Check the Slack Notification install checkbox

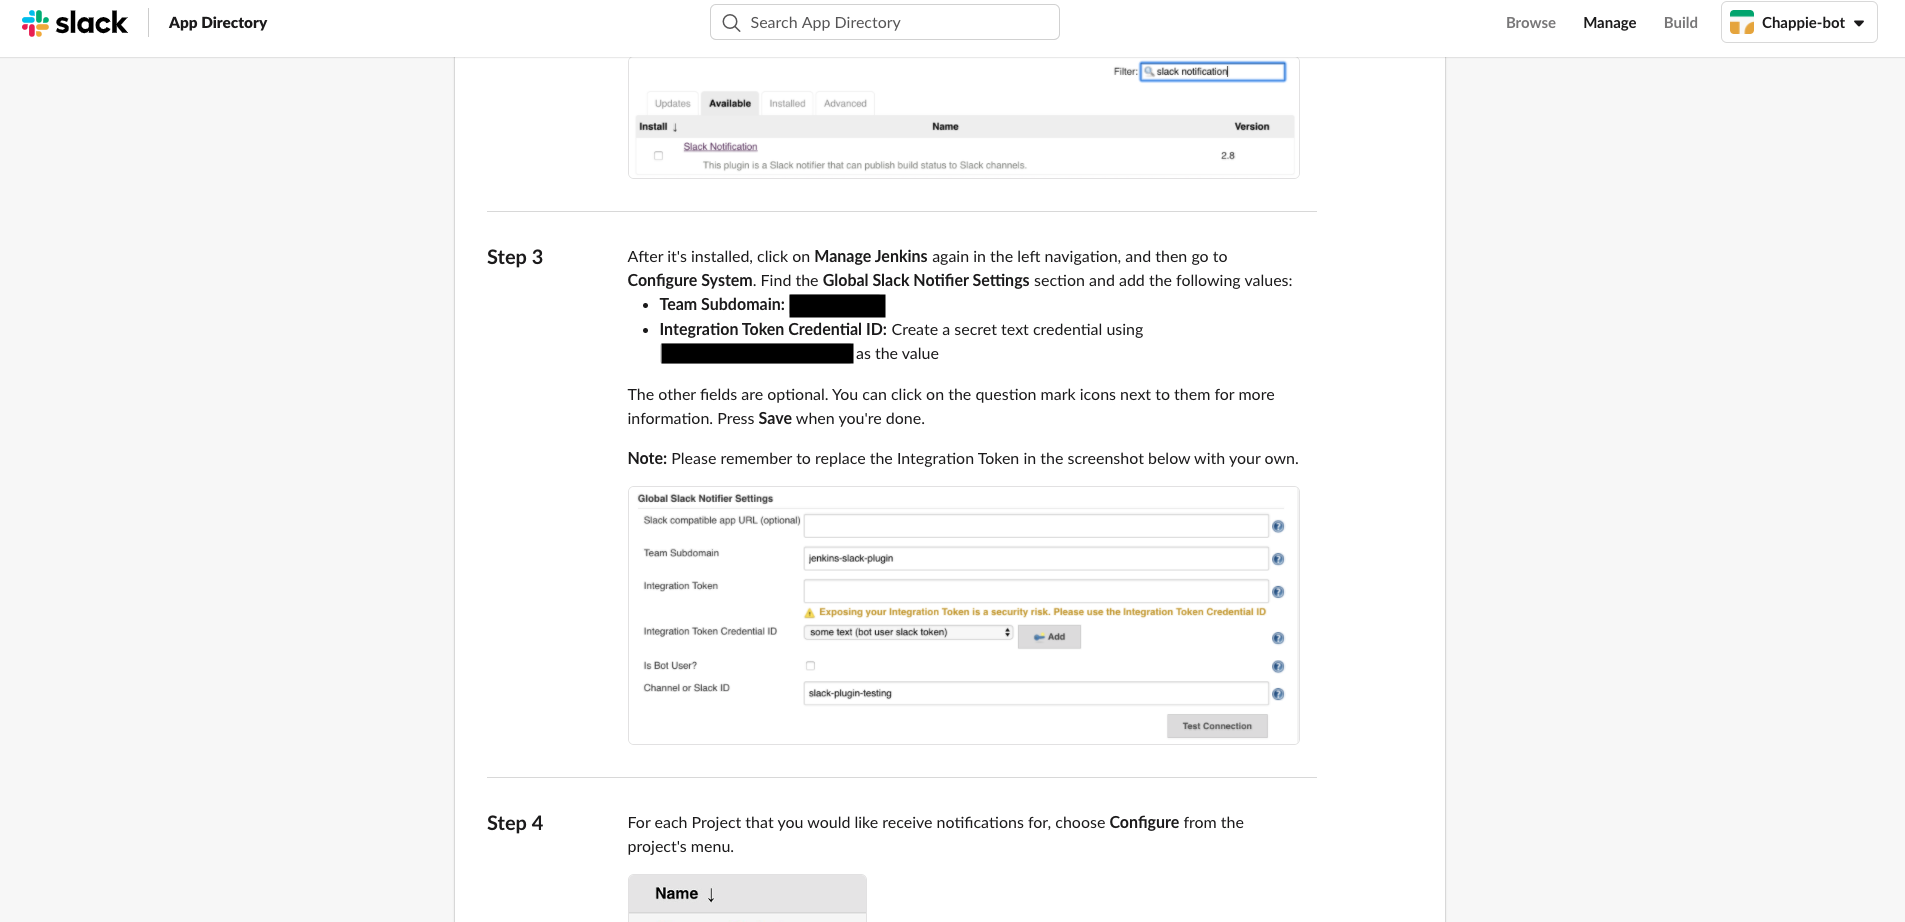click(x=658, y=156)
